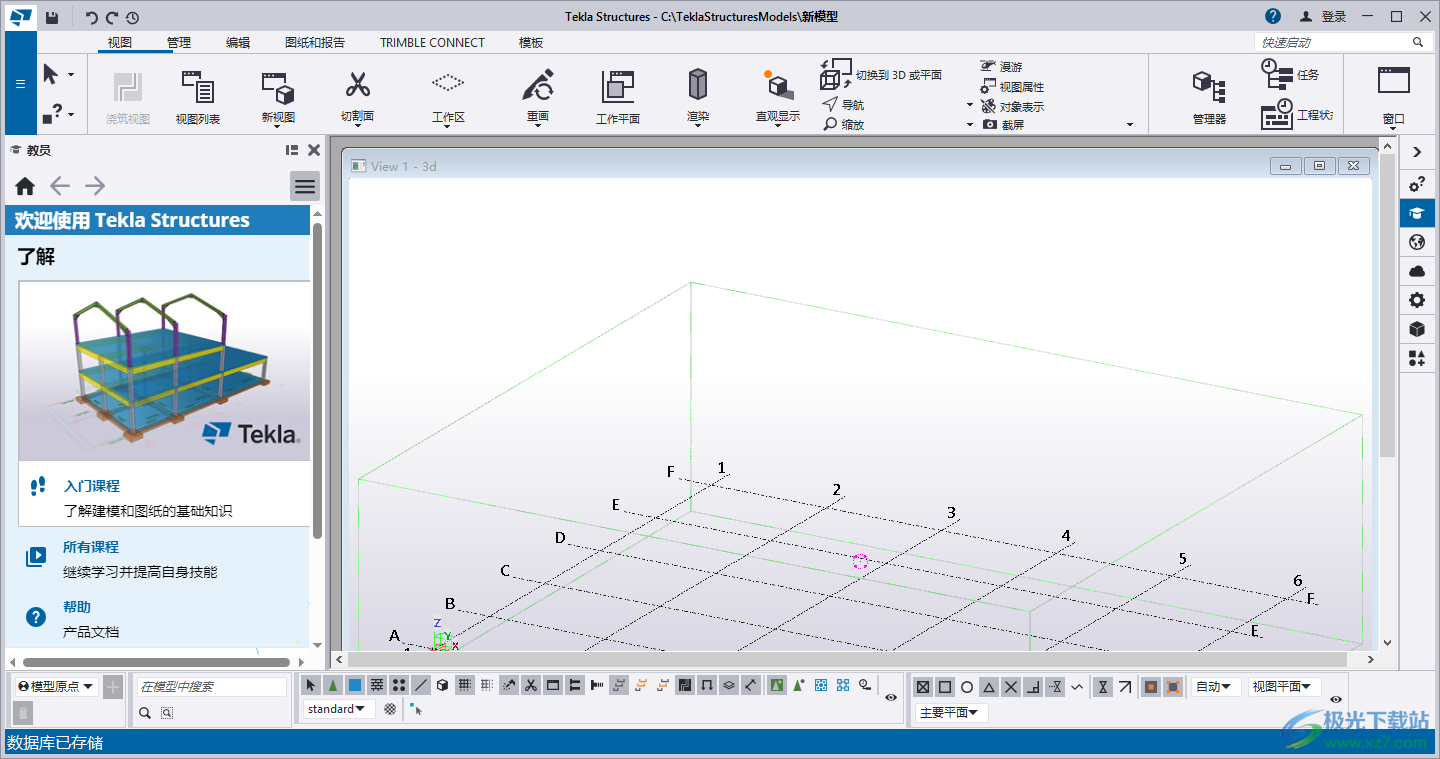Screen dimensions: 1440x759
Task: Open the 管理器 manager panel
Action: coord(1207,95)
